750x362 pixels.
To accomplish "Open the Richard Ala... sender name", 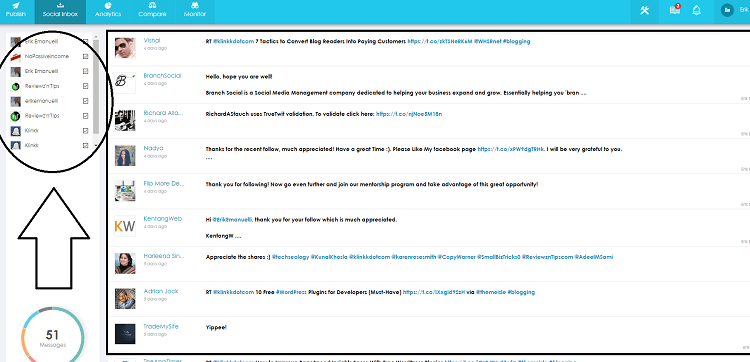I will point(164,113).
